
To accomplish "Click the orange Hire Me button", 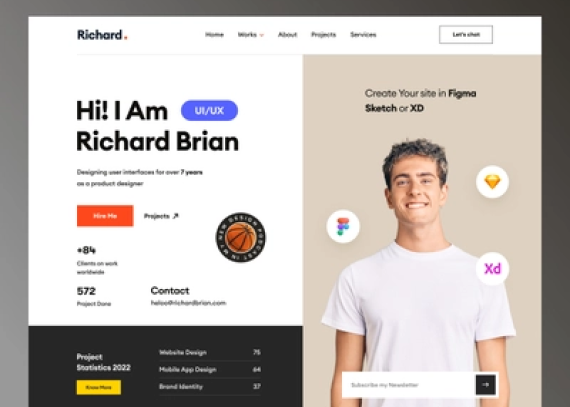I will click(105, 215).
